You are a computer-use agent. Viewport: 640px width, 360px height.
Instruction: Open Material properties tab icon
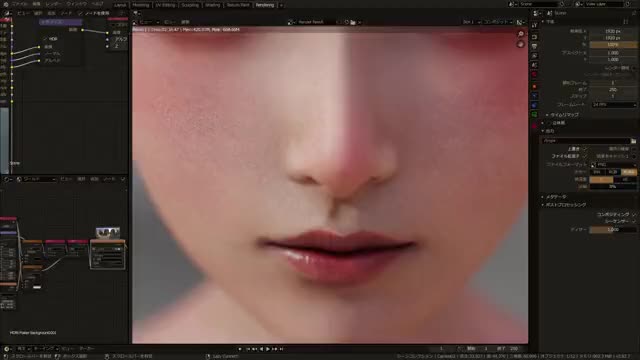(x=535, y=126)
